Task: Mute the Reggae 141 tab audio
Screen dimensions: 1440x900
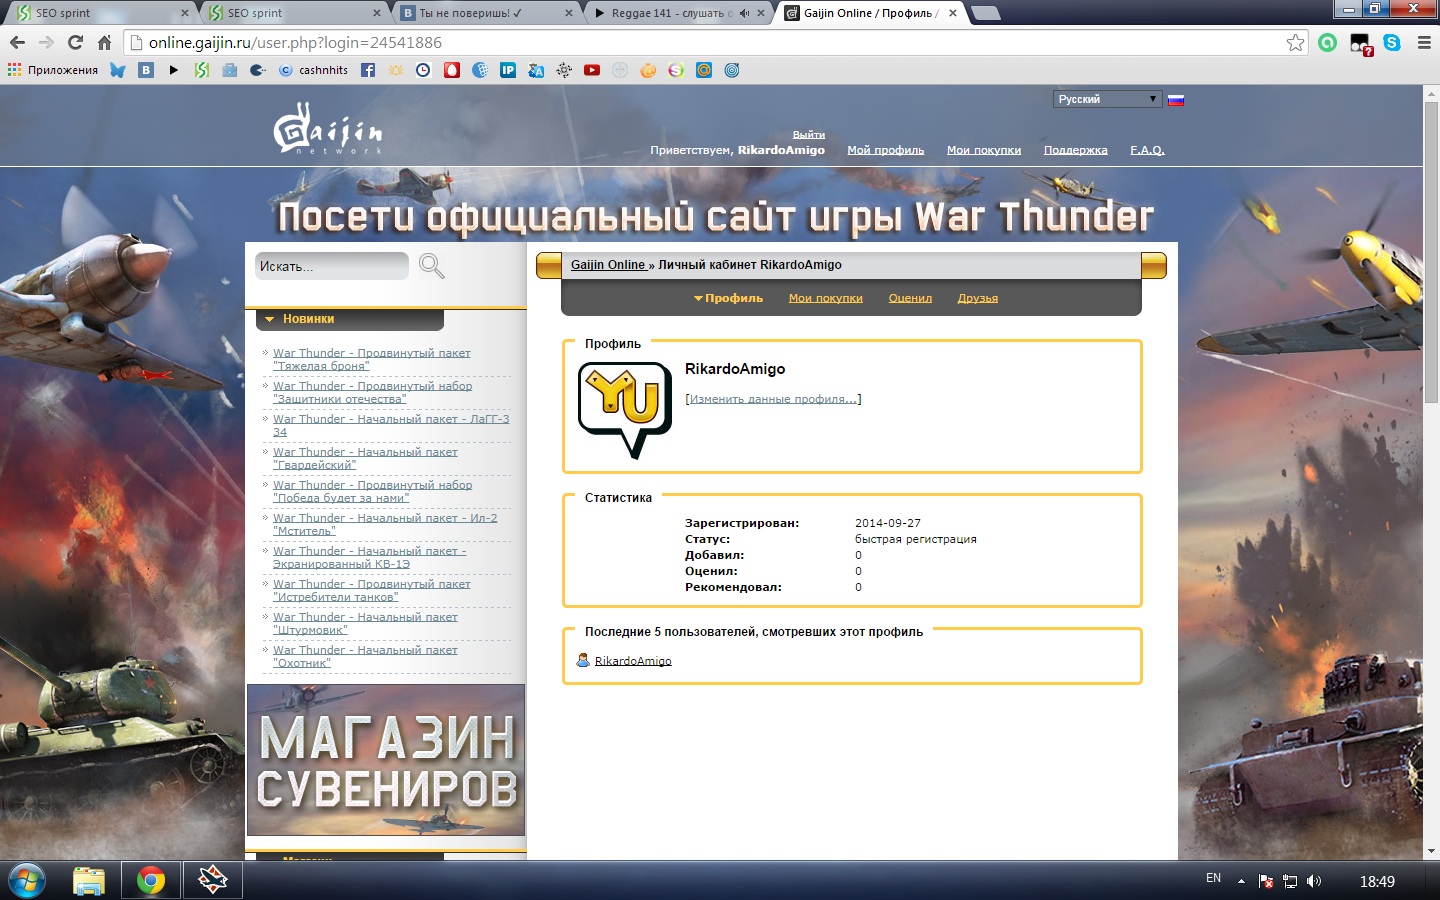Action: coord(744,13)
